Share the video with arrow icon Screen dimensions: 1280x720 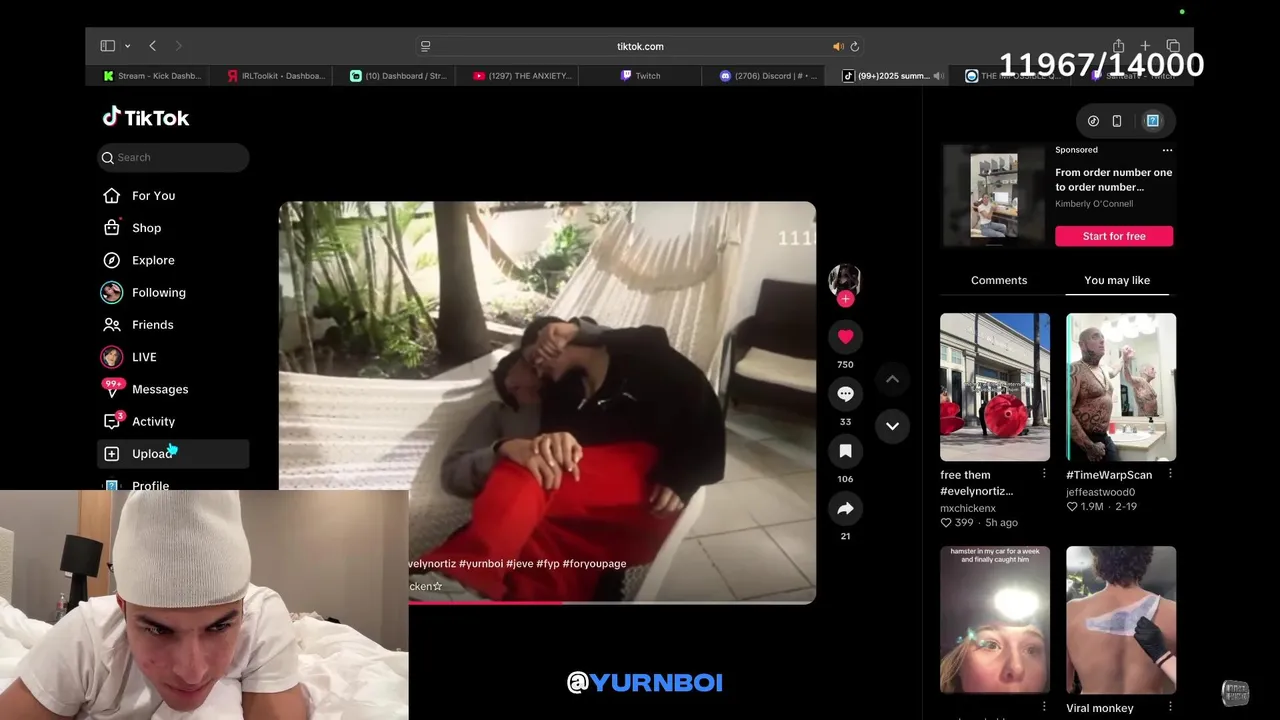pyautogui.click(x=845, y=509)
